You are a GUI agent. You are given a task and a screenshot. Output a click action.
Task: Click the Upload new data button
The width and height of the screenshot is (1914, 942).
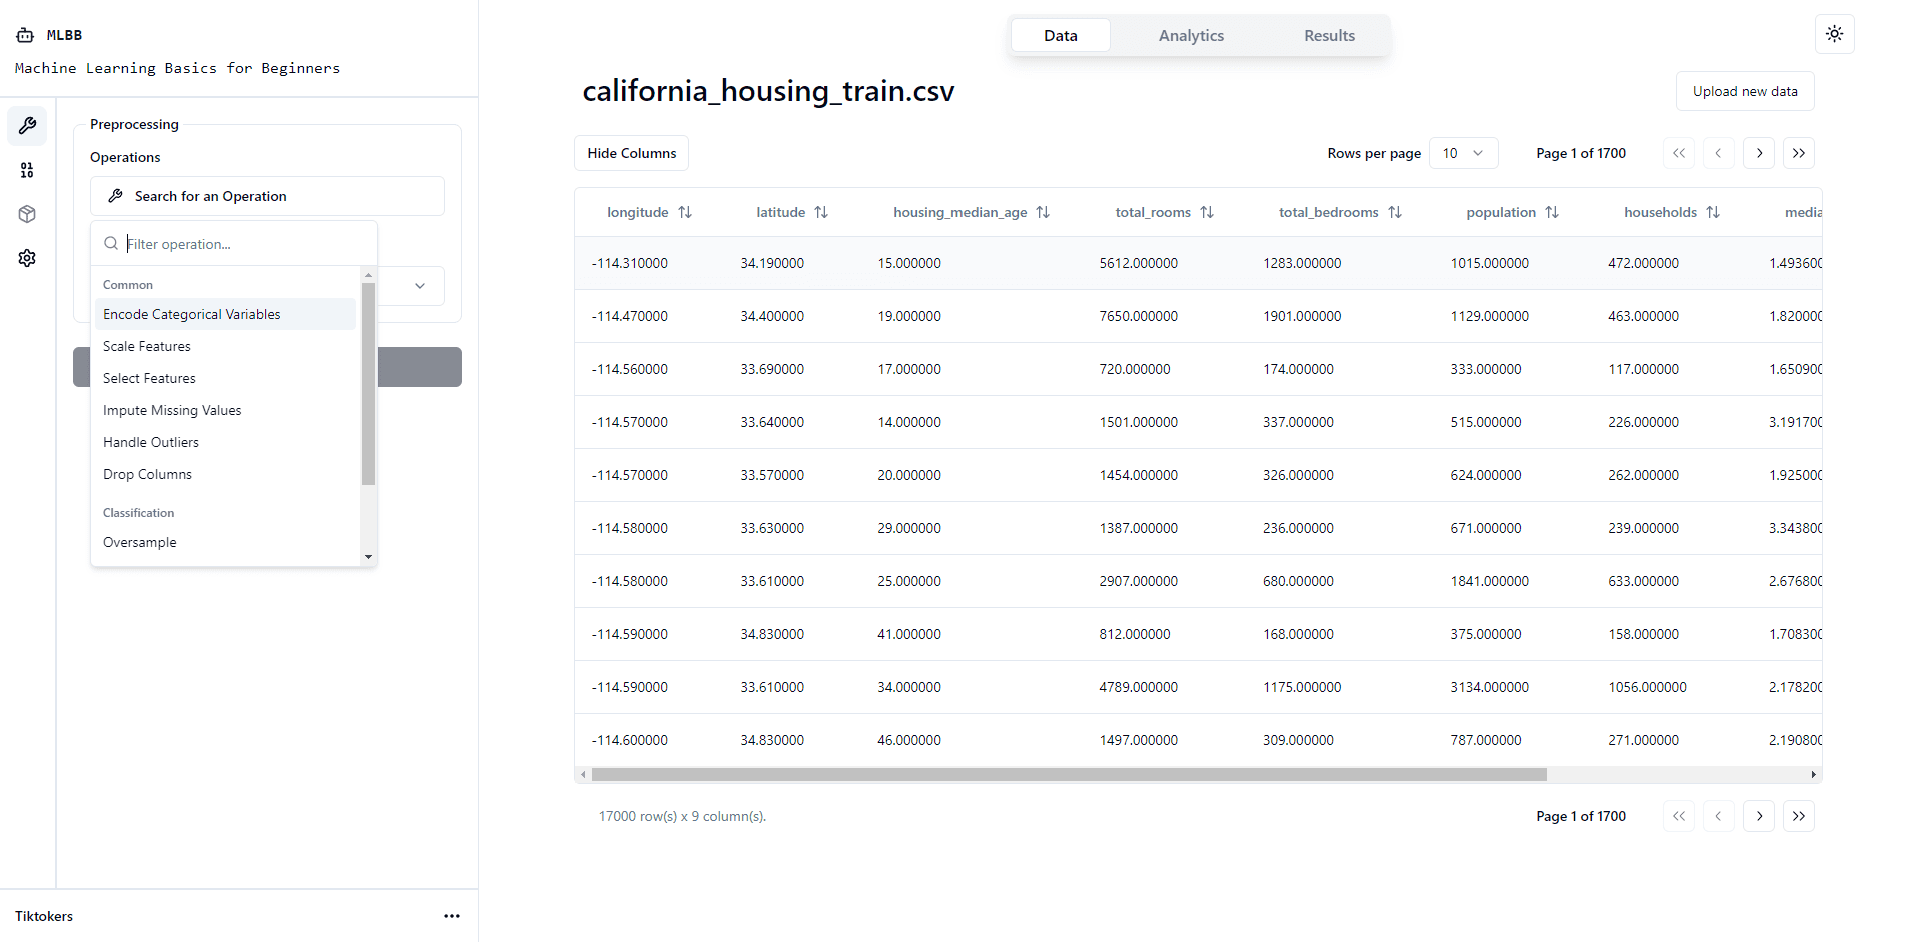1745,91
